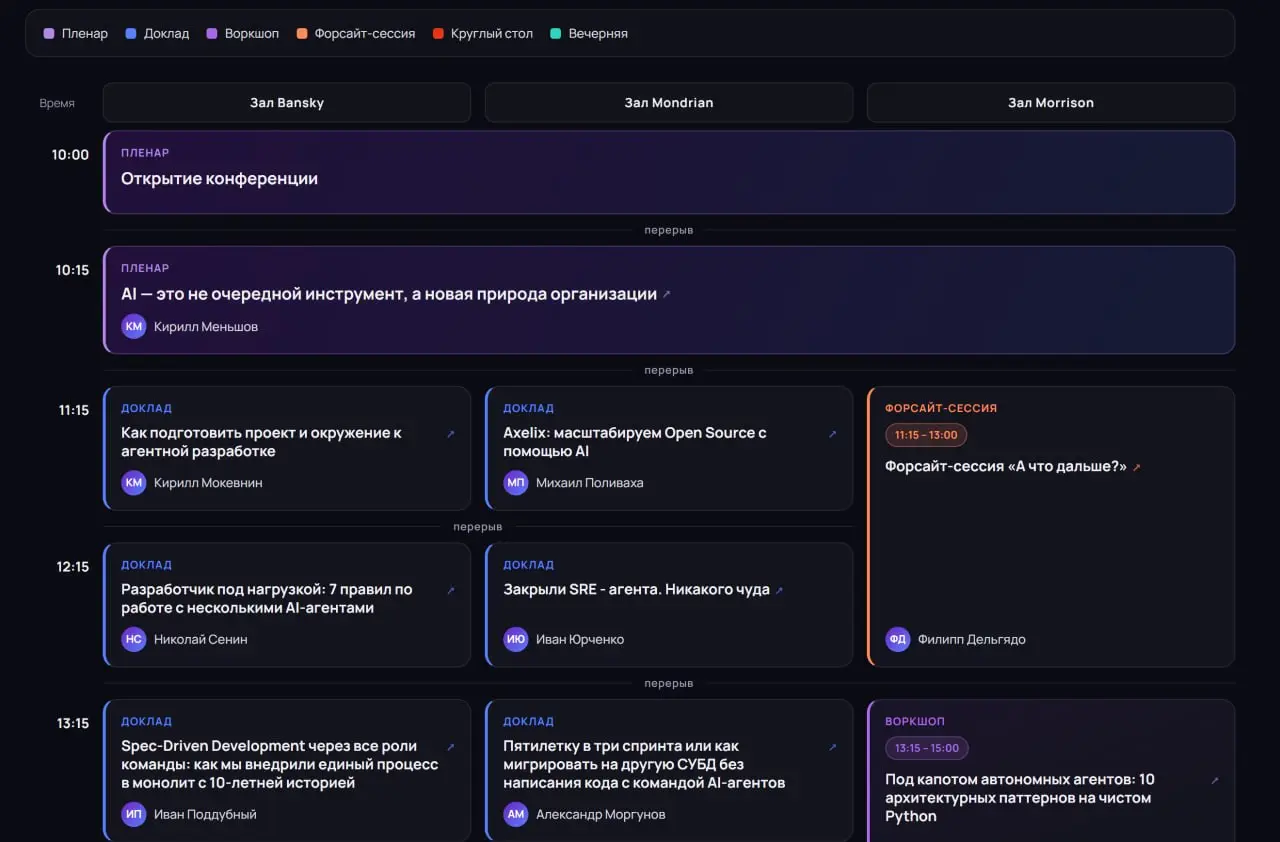The width and height of the screenshot is (1280, 842).
Task: Click speaker name Филипп Дельгядо
Action: [972, 640]
